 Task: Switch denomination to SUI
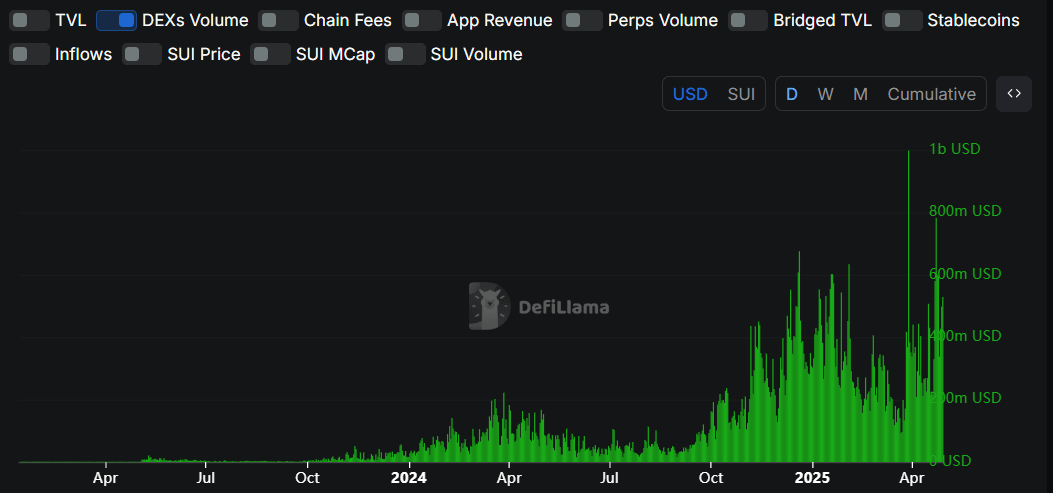pos(741,94)
